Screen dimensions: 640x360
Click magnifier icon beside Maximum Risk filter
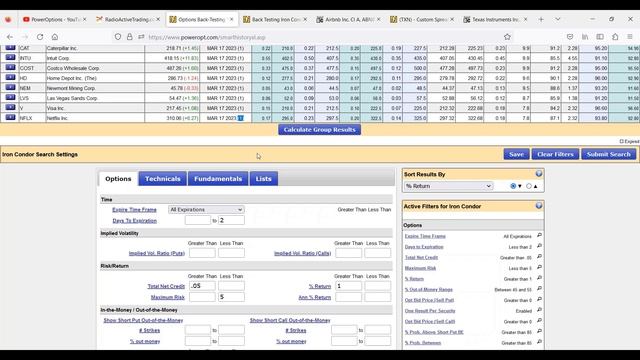[x=539, y=267]
